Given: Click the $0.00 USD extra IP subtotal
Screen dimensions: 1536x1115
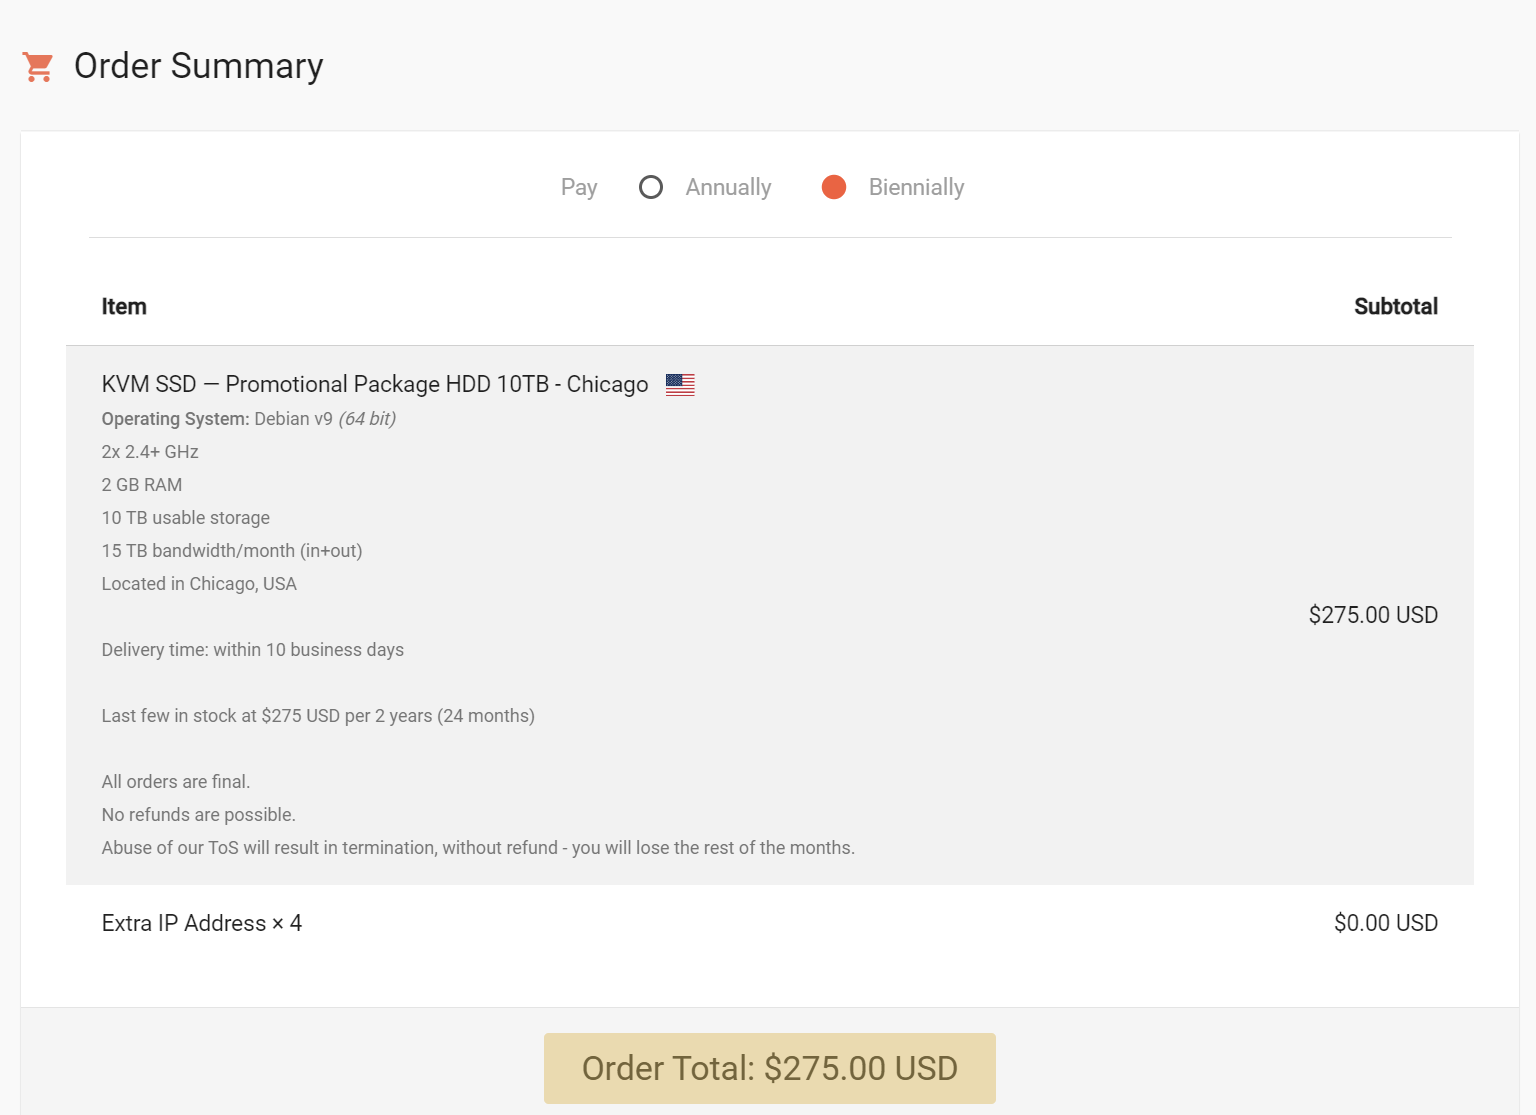Looking at the screenshot, I should 1385,923.
